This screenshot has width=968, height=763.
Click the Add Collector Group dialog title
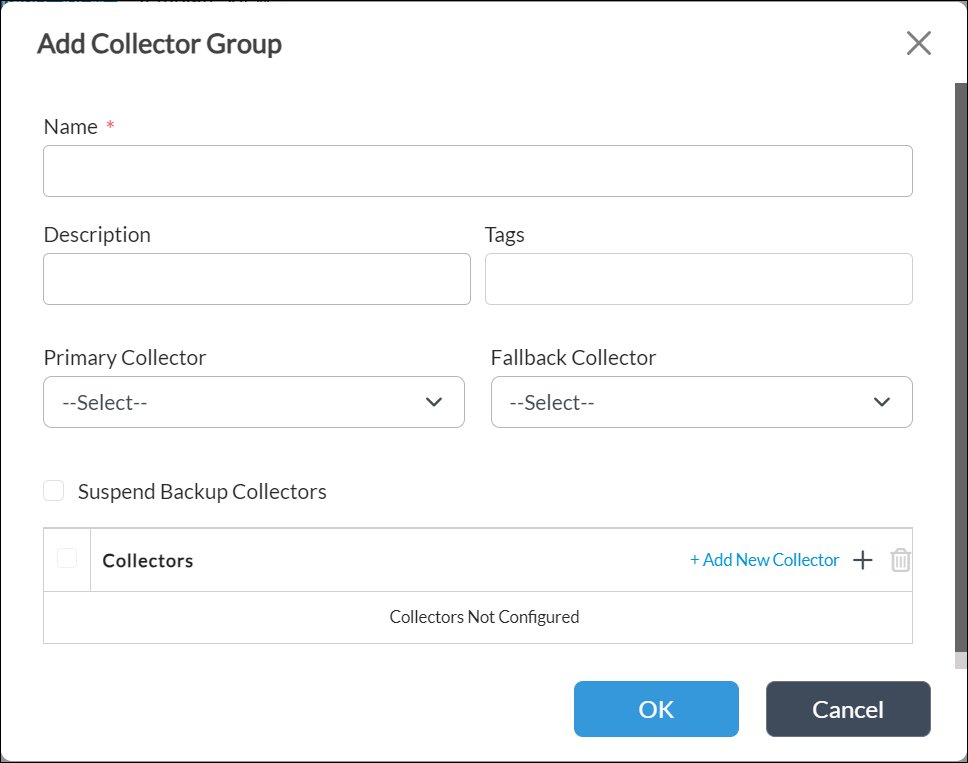[x=159, y=44]
